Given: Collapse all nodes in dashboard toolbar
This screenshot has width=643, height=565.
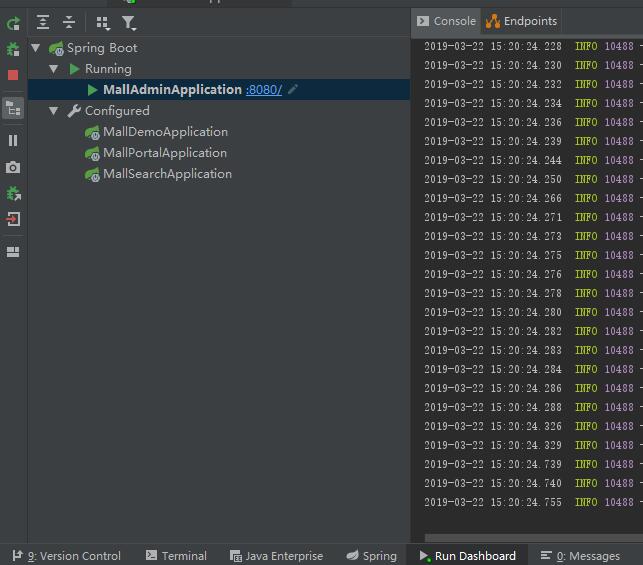Looking at the screenshot, I should (x=69, y=22).
